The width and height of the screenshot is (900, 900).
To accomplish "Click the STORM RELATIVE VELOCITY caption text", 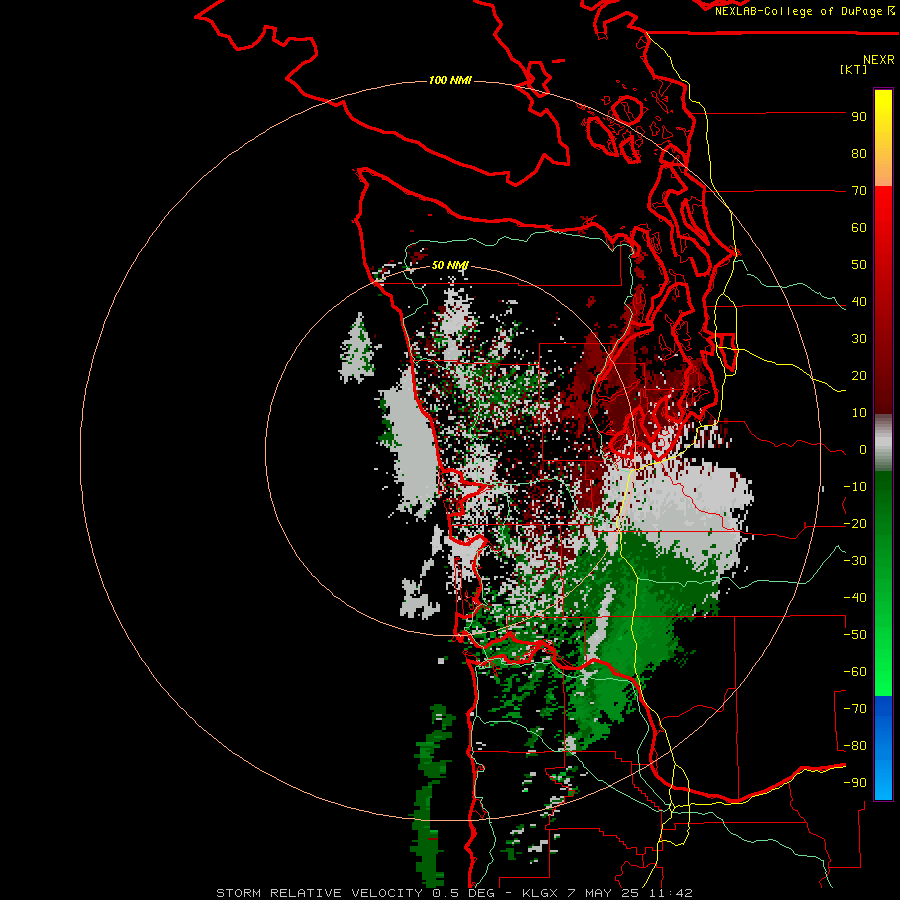I will [x=319, y=893].
